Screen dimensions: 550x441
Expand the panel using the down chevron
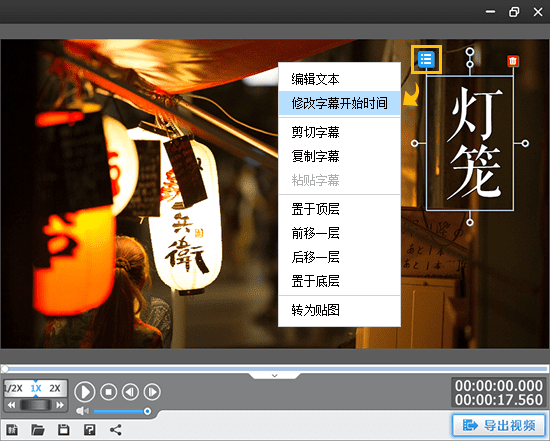(275, 376)
